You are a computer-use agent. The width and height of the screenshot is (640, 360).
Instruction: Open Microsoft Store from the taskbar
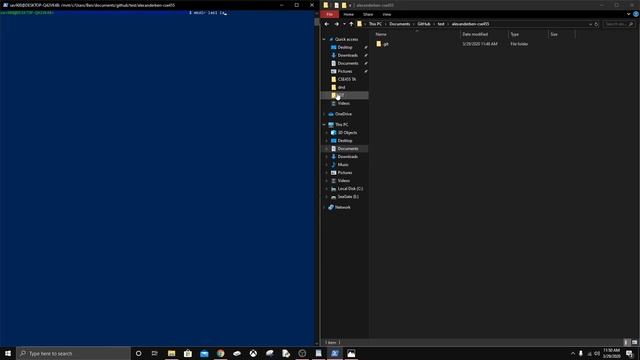188,353
